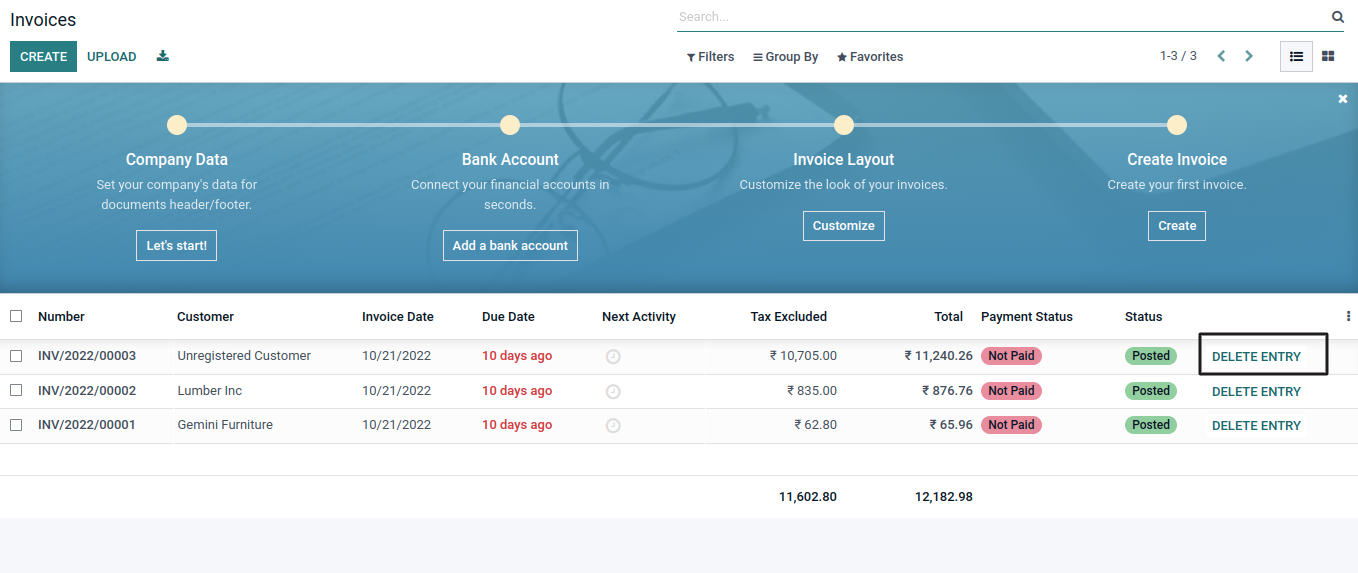Viewport: 1358px width, 573px height.
Task: Switch to list view
Action: [x=1296, y=57]
